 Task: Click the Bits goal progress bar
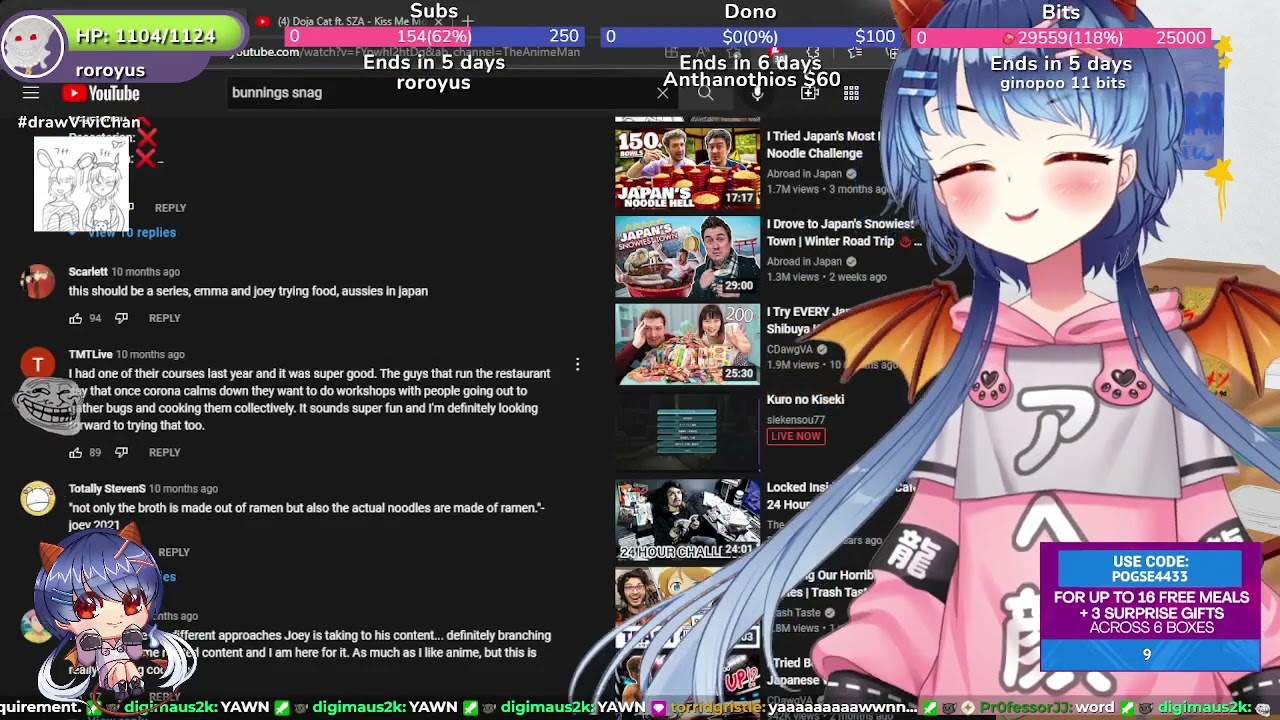1061,37
